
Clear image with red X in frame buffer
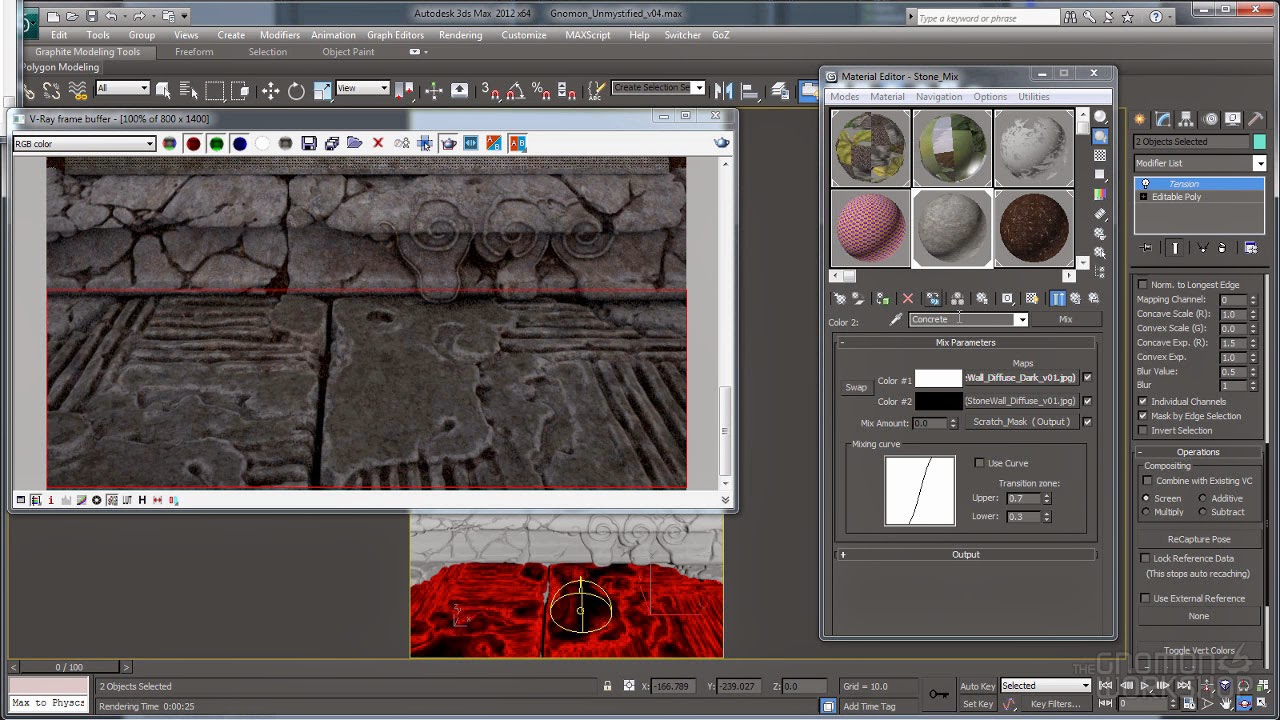tap(378, 144)
